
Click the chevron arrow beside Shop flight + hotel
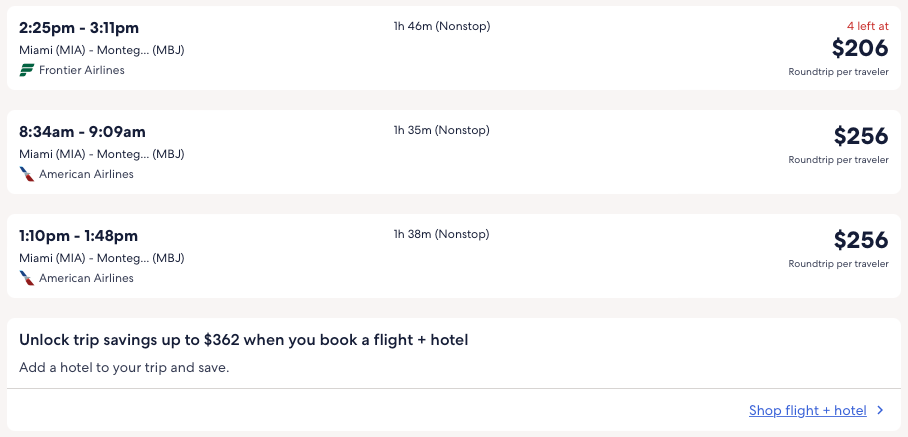880,410
